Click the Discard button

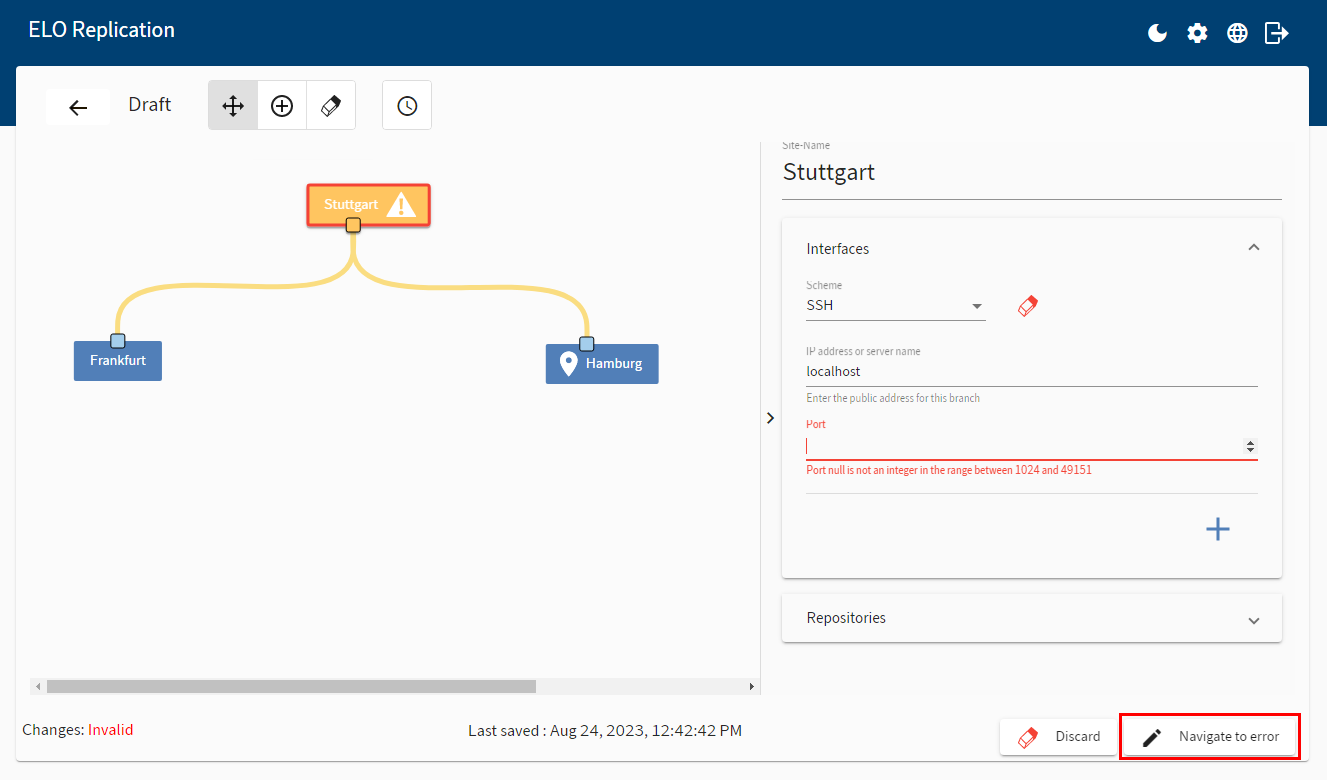pos(1058,737)
